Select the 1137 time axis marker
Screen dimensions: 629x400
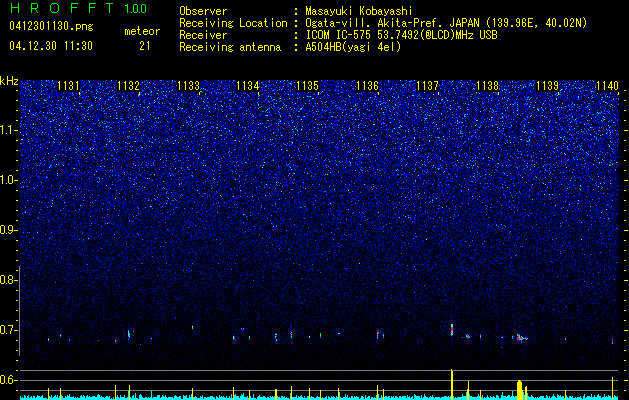pos(428,86)
